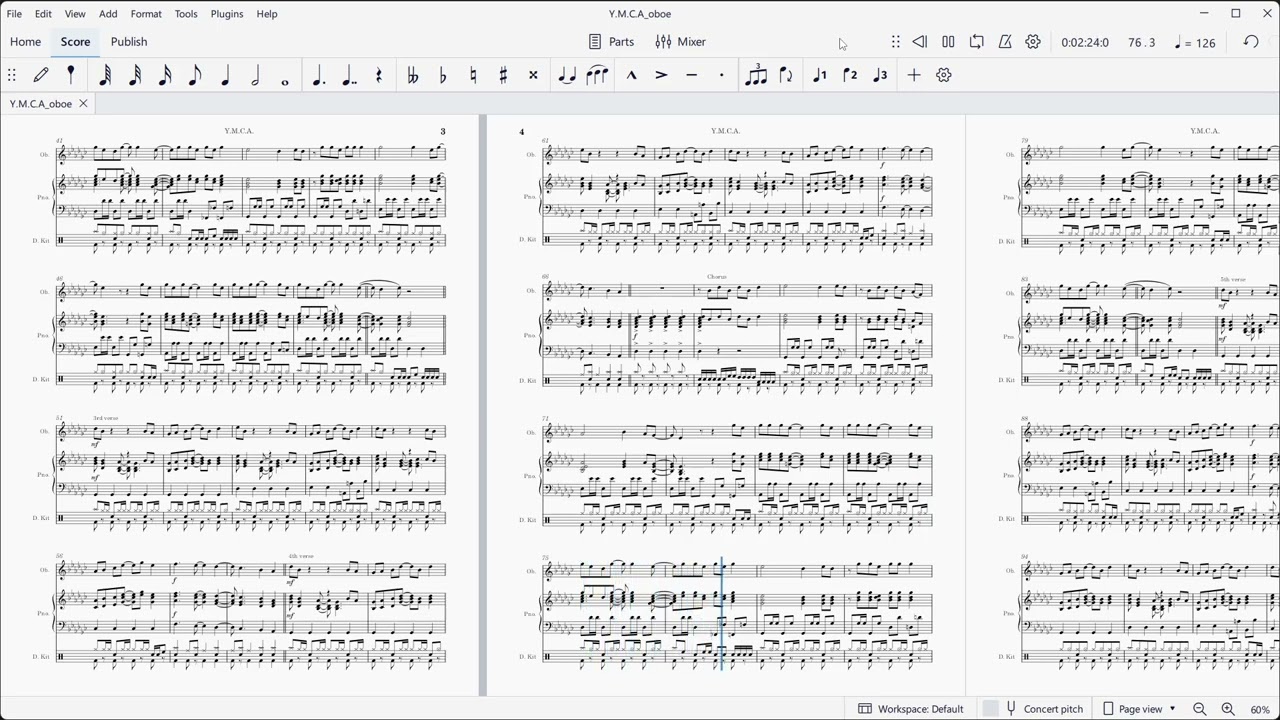Open the Add menu
Image resolution: width=1280 pixels, height=720 pixels.
pyautogui.click(x=108, y=14)
